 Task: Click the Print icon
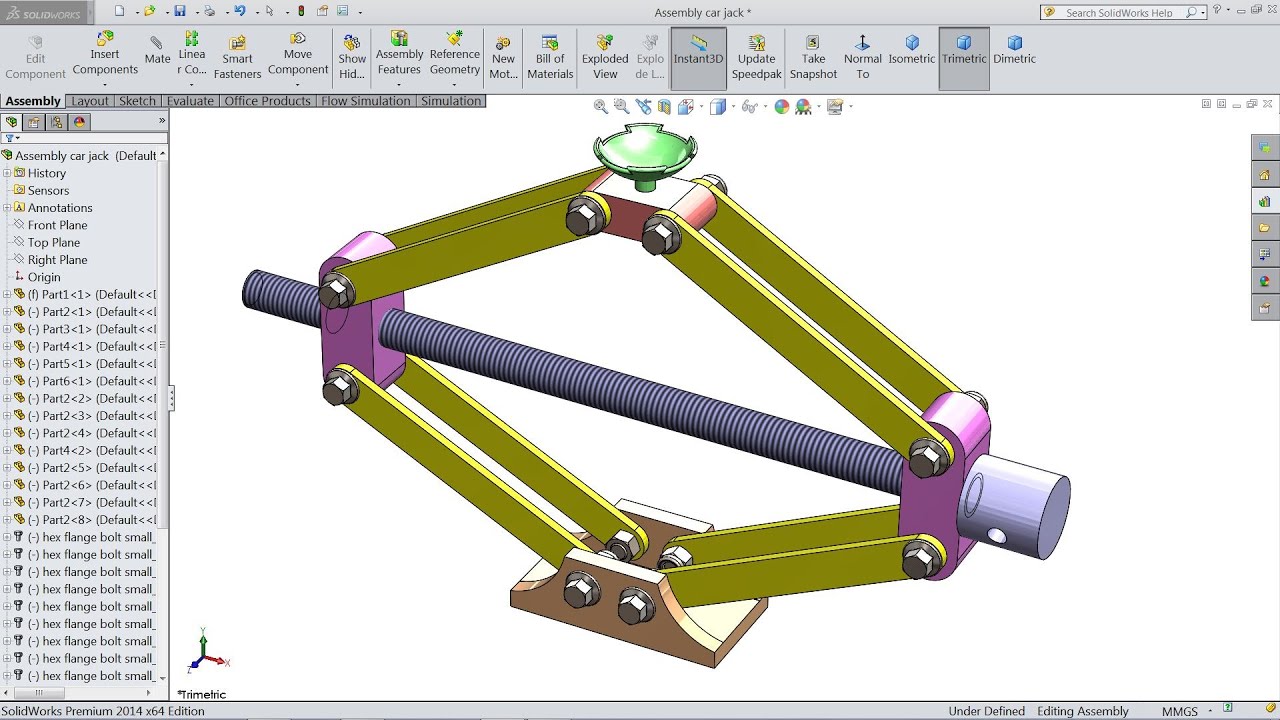[x=209, y=11]
